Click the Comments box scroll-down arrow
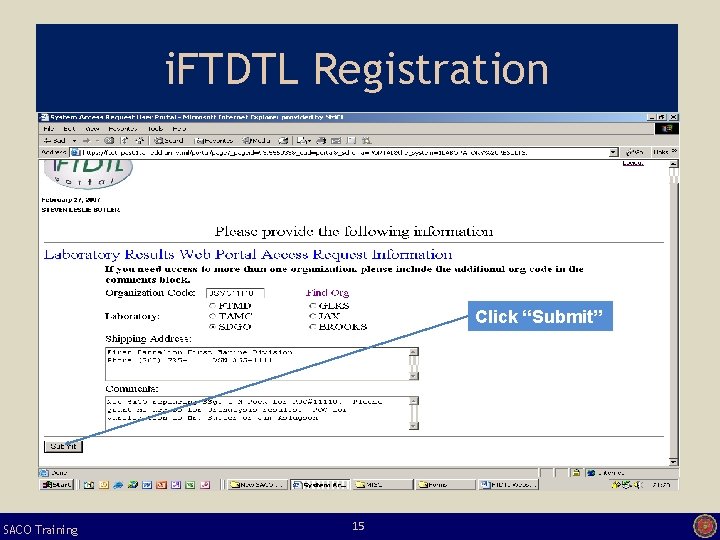Image resolution: width=720 pixels, height=540 pixels. click(x=414, y=426)
